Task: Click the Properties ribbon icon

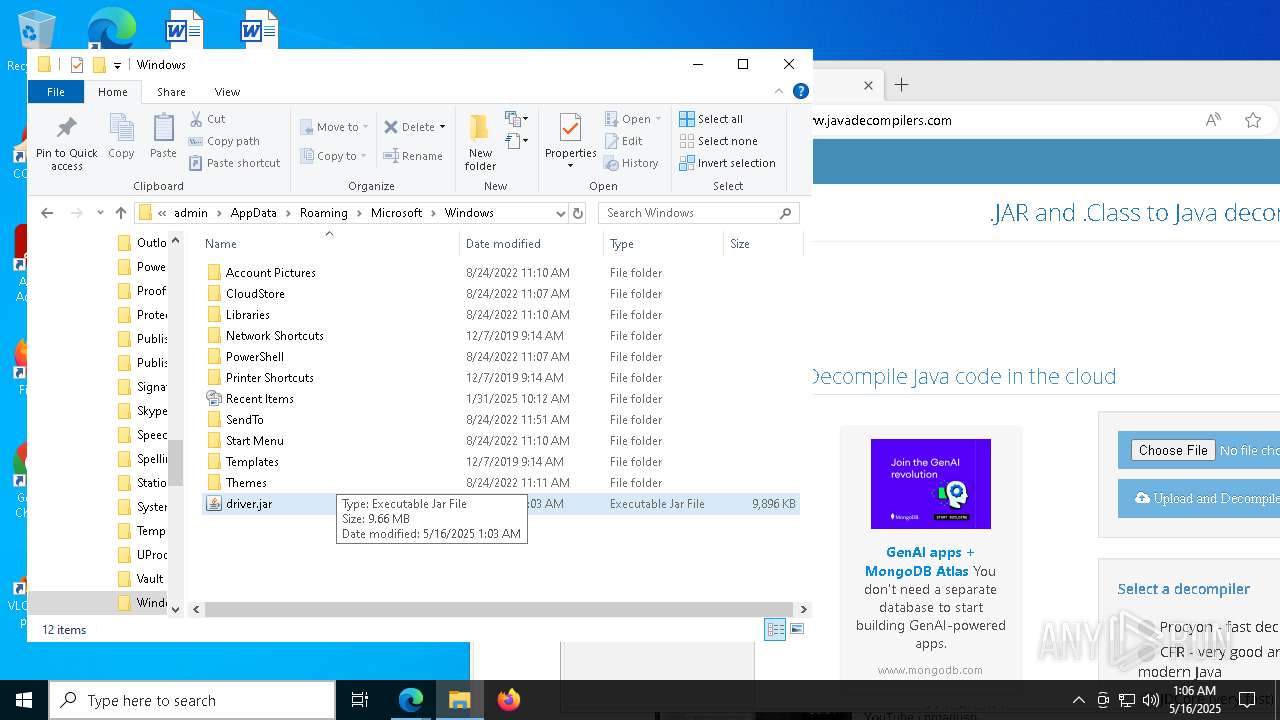Action: click(x=570, y=129)
